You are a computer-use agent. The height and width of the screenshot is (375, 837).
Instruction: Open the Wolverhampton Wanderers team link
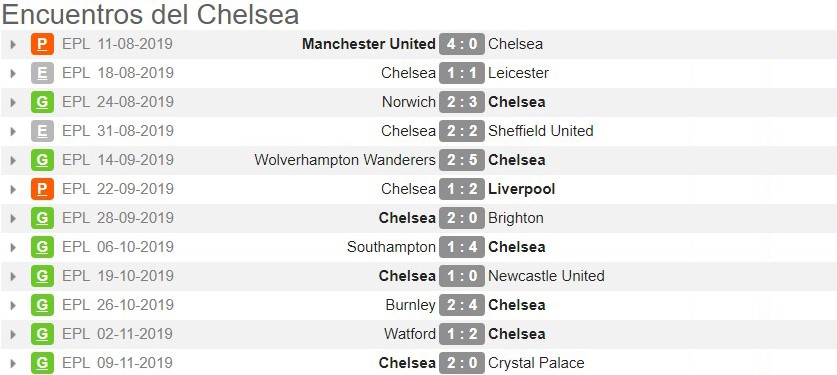tap(345, 160)
